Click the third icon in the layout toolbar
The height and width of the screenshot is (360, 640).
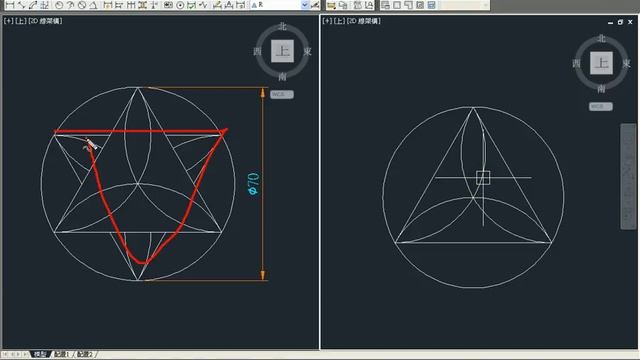[358, 5]
